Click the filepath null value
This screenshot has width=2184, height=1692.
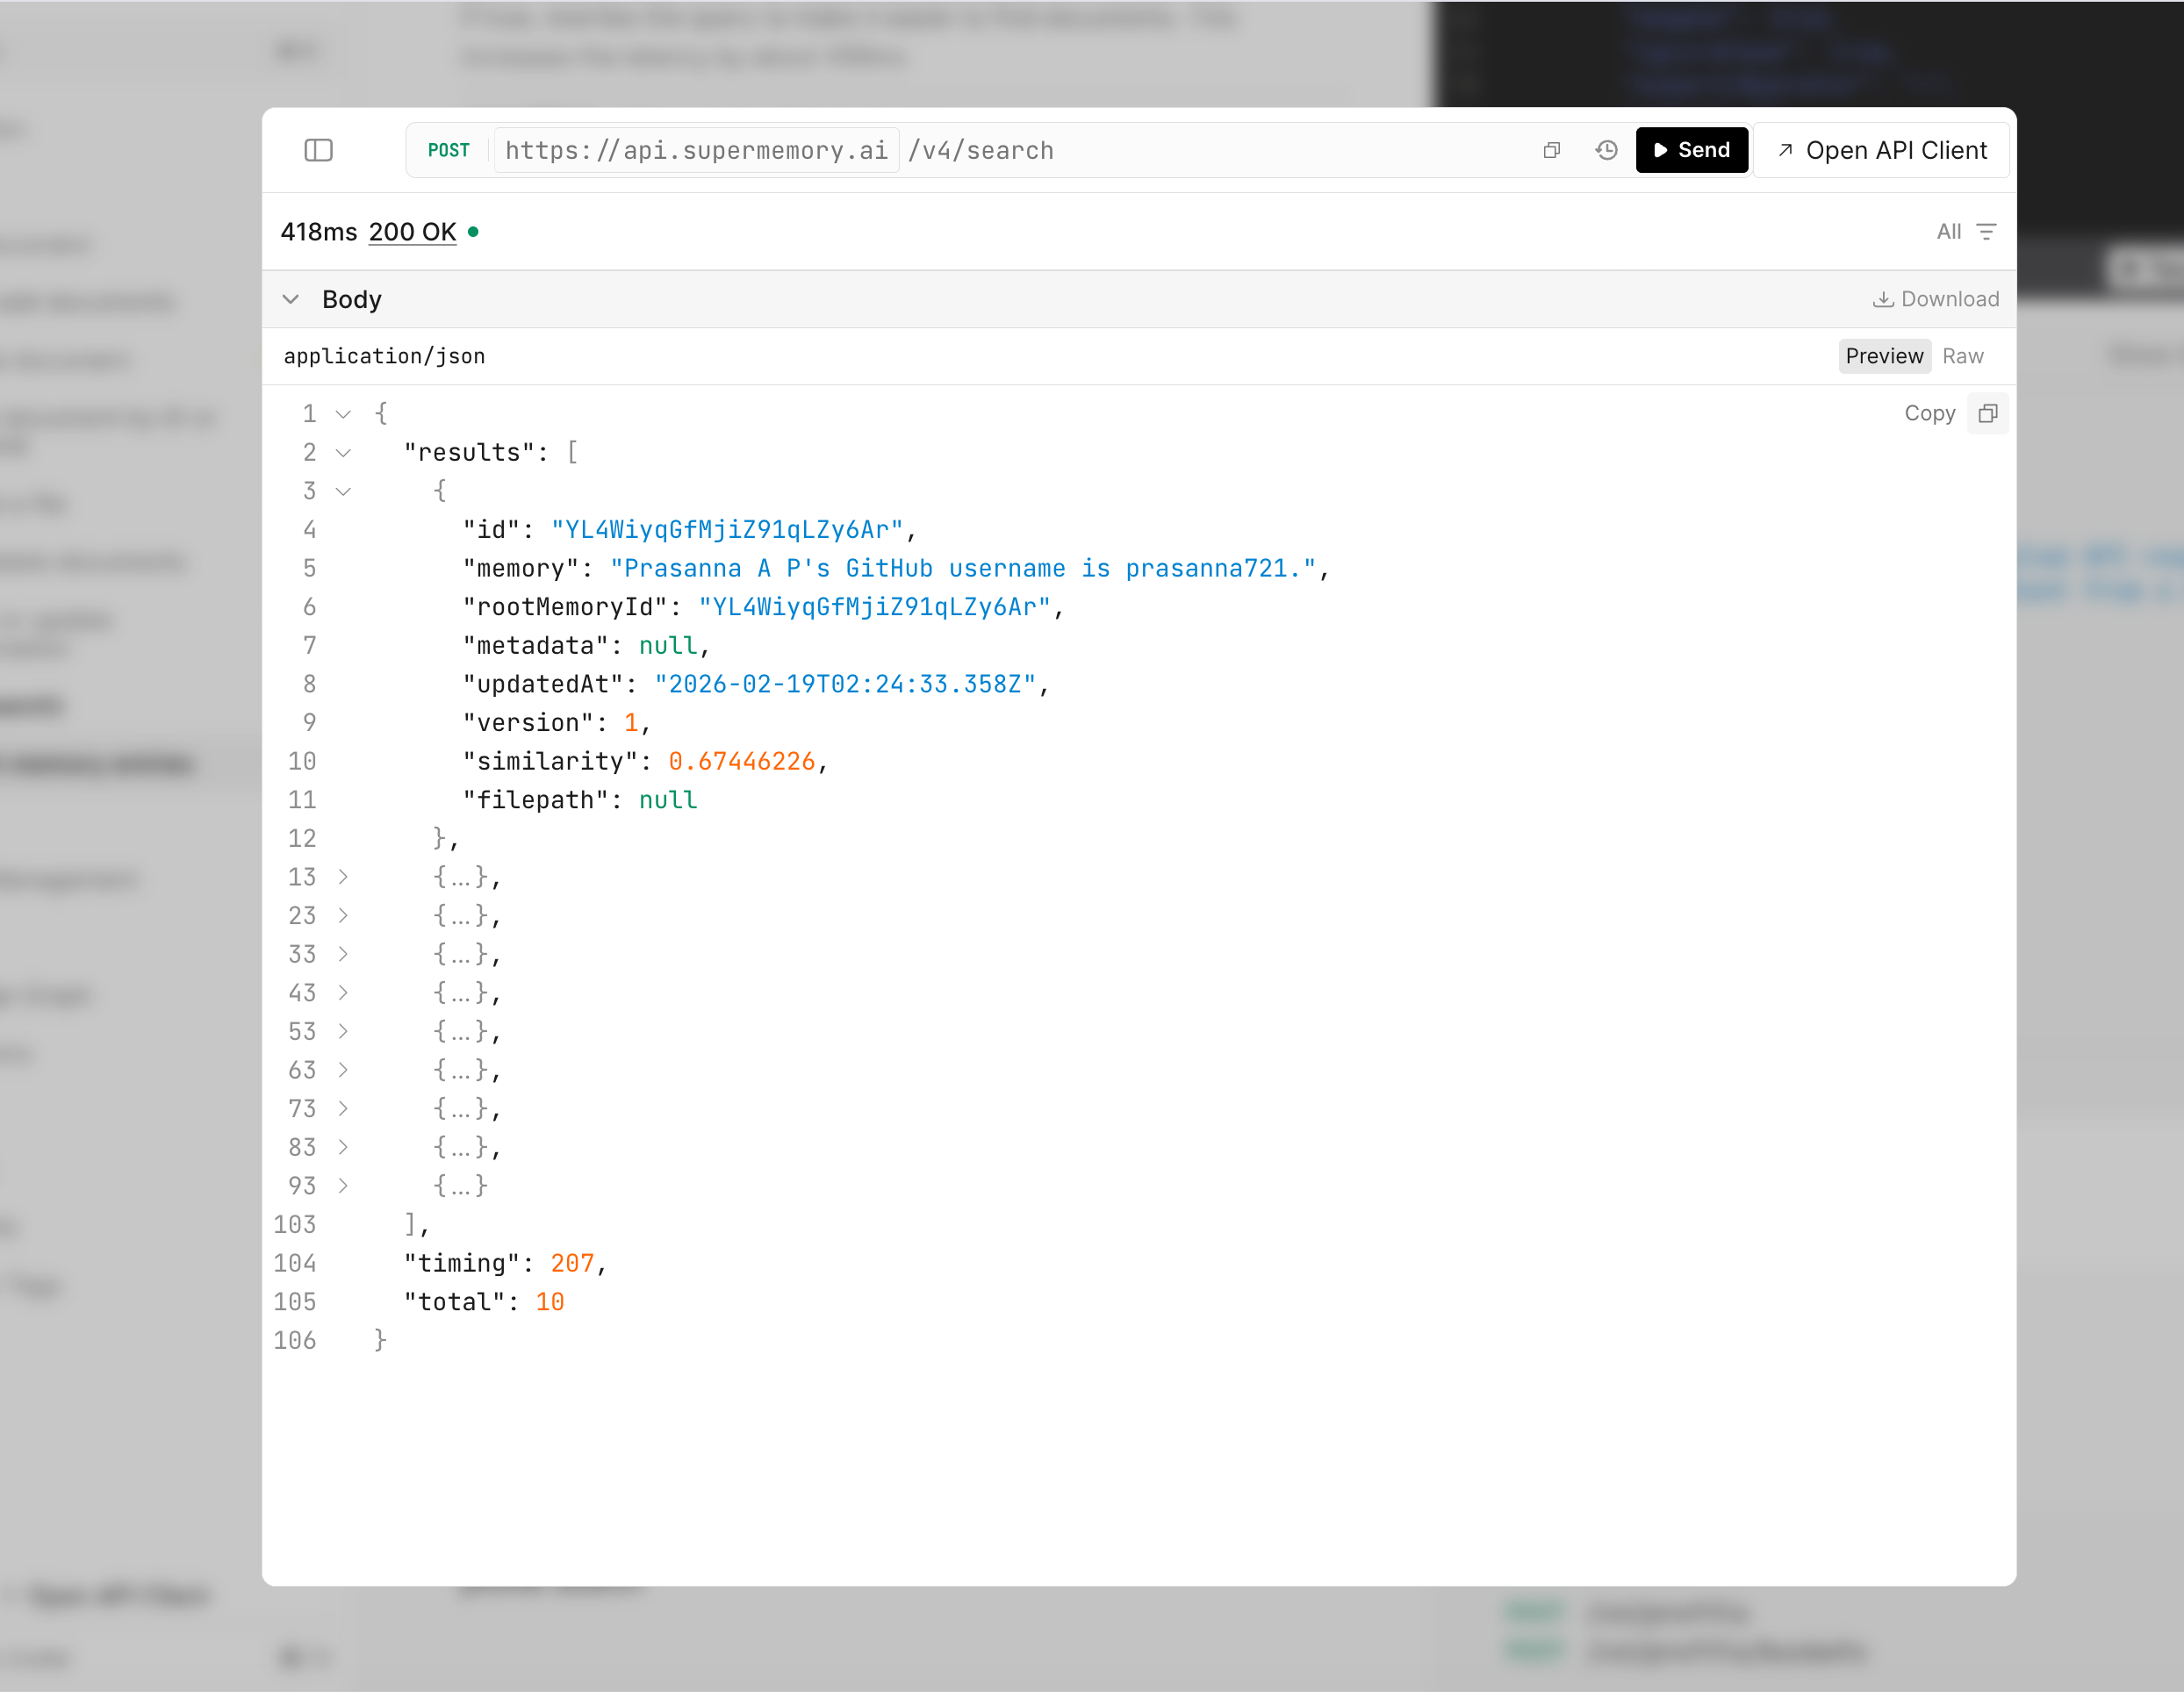click(668, 800)
